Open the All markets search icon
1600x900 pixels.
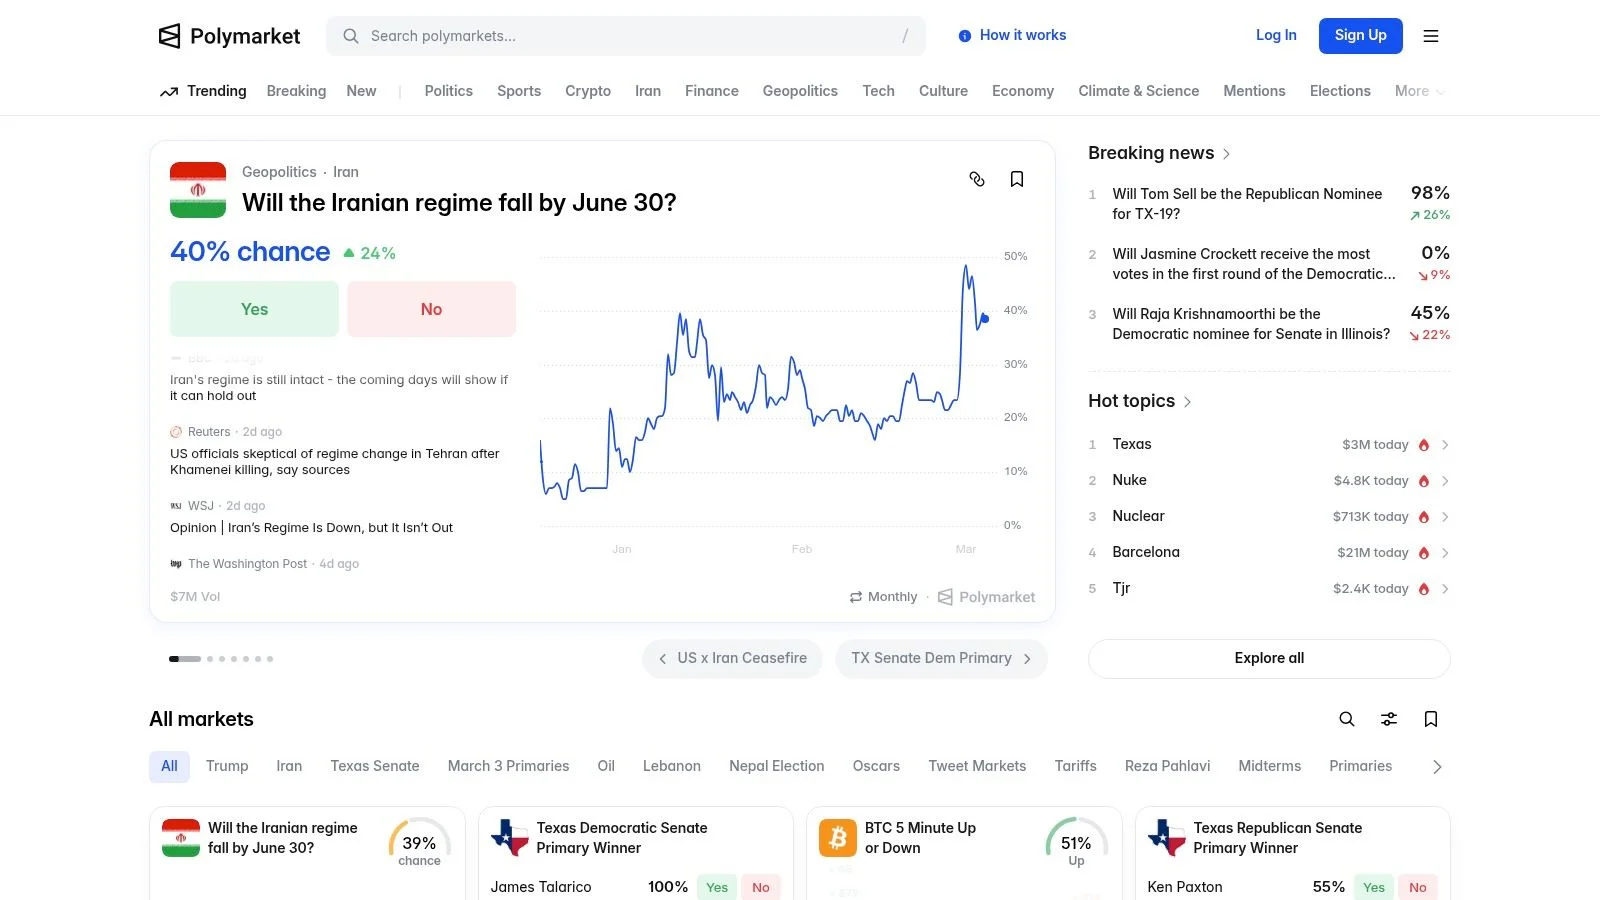tap(1347, 719)
